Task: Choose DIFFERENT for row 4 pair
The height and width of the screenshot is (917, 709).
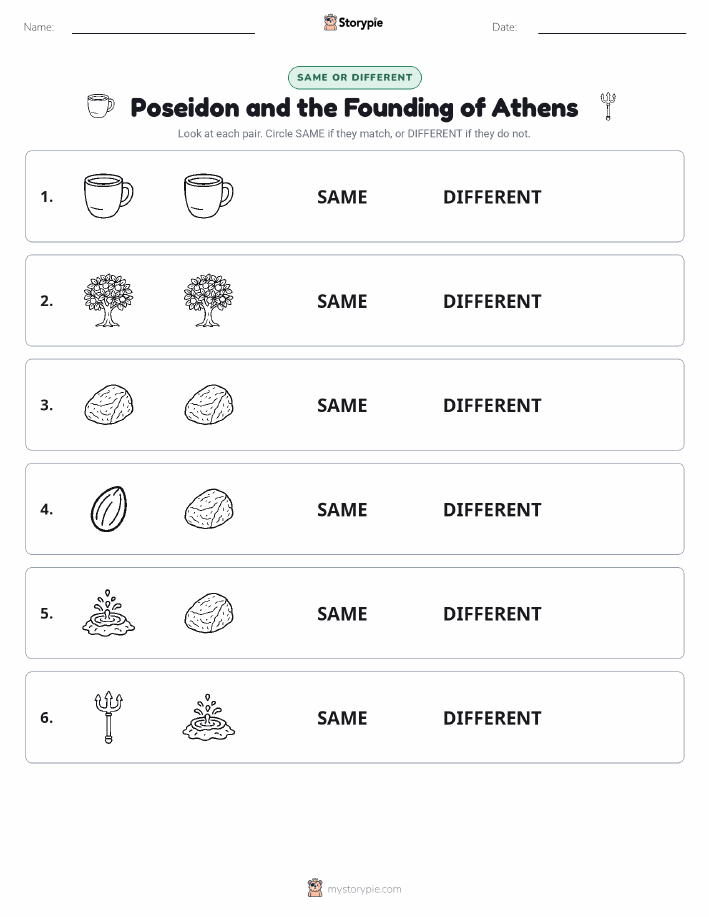Action: pyautogui.click(x=492, y=509)
